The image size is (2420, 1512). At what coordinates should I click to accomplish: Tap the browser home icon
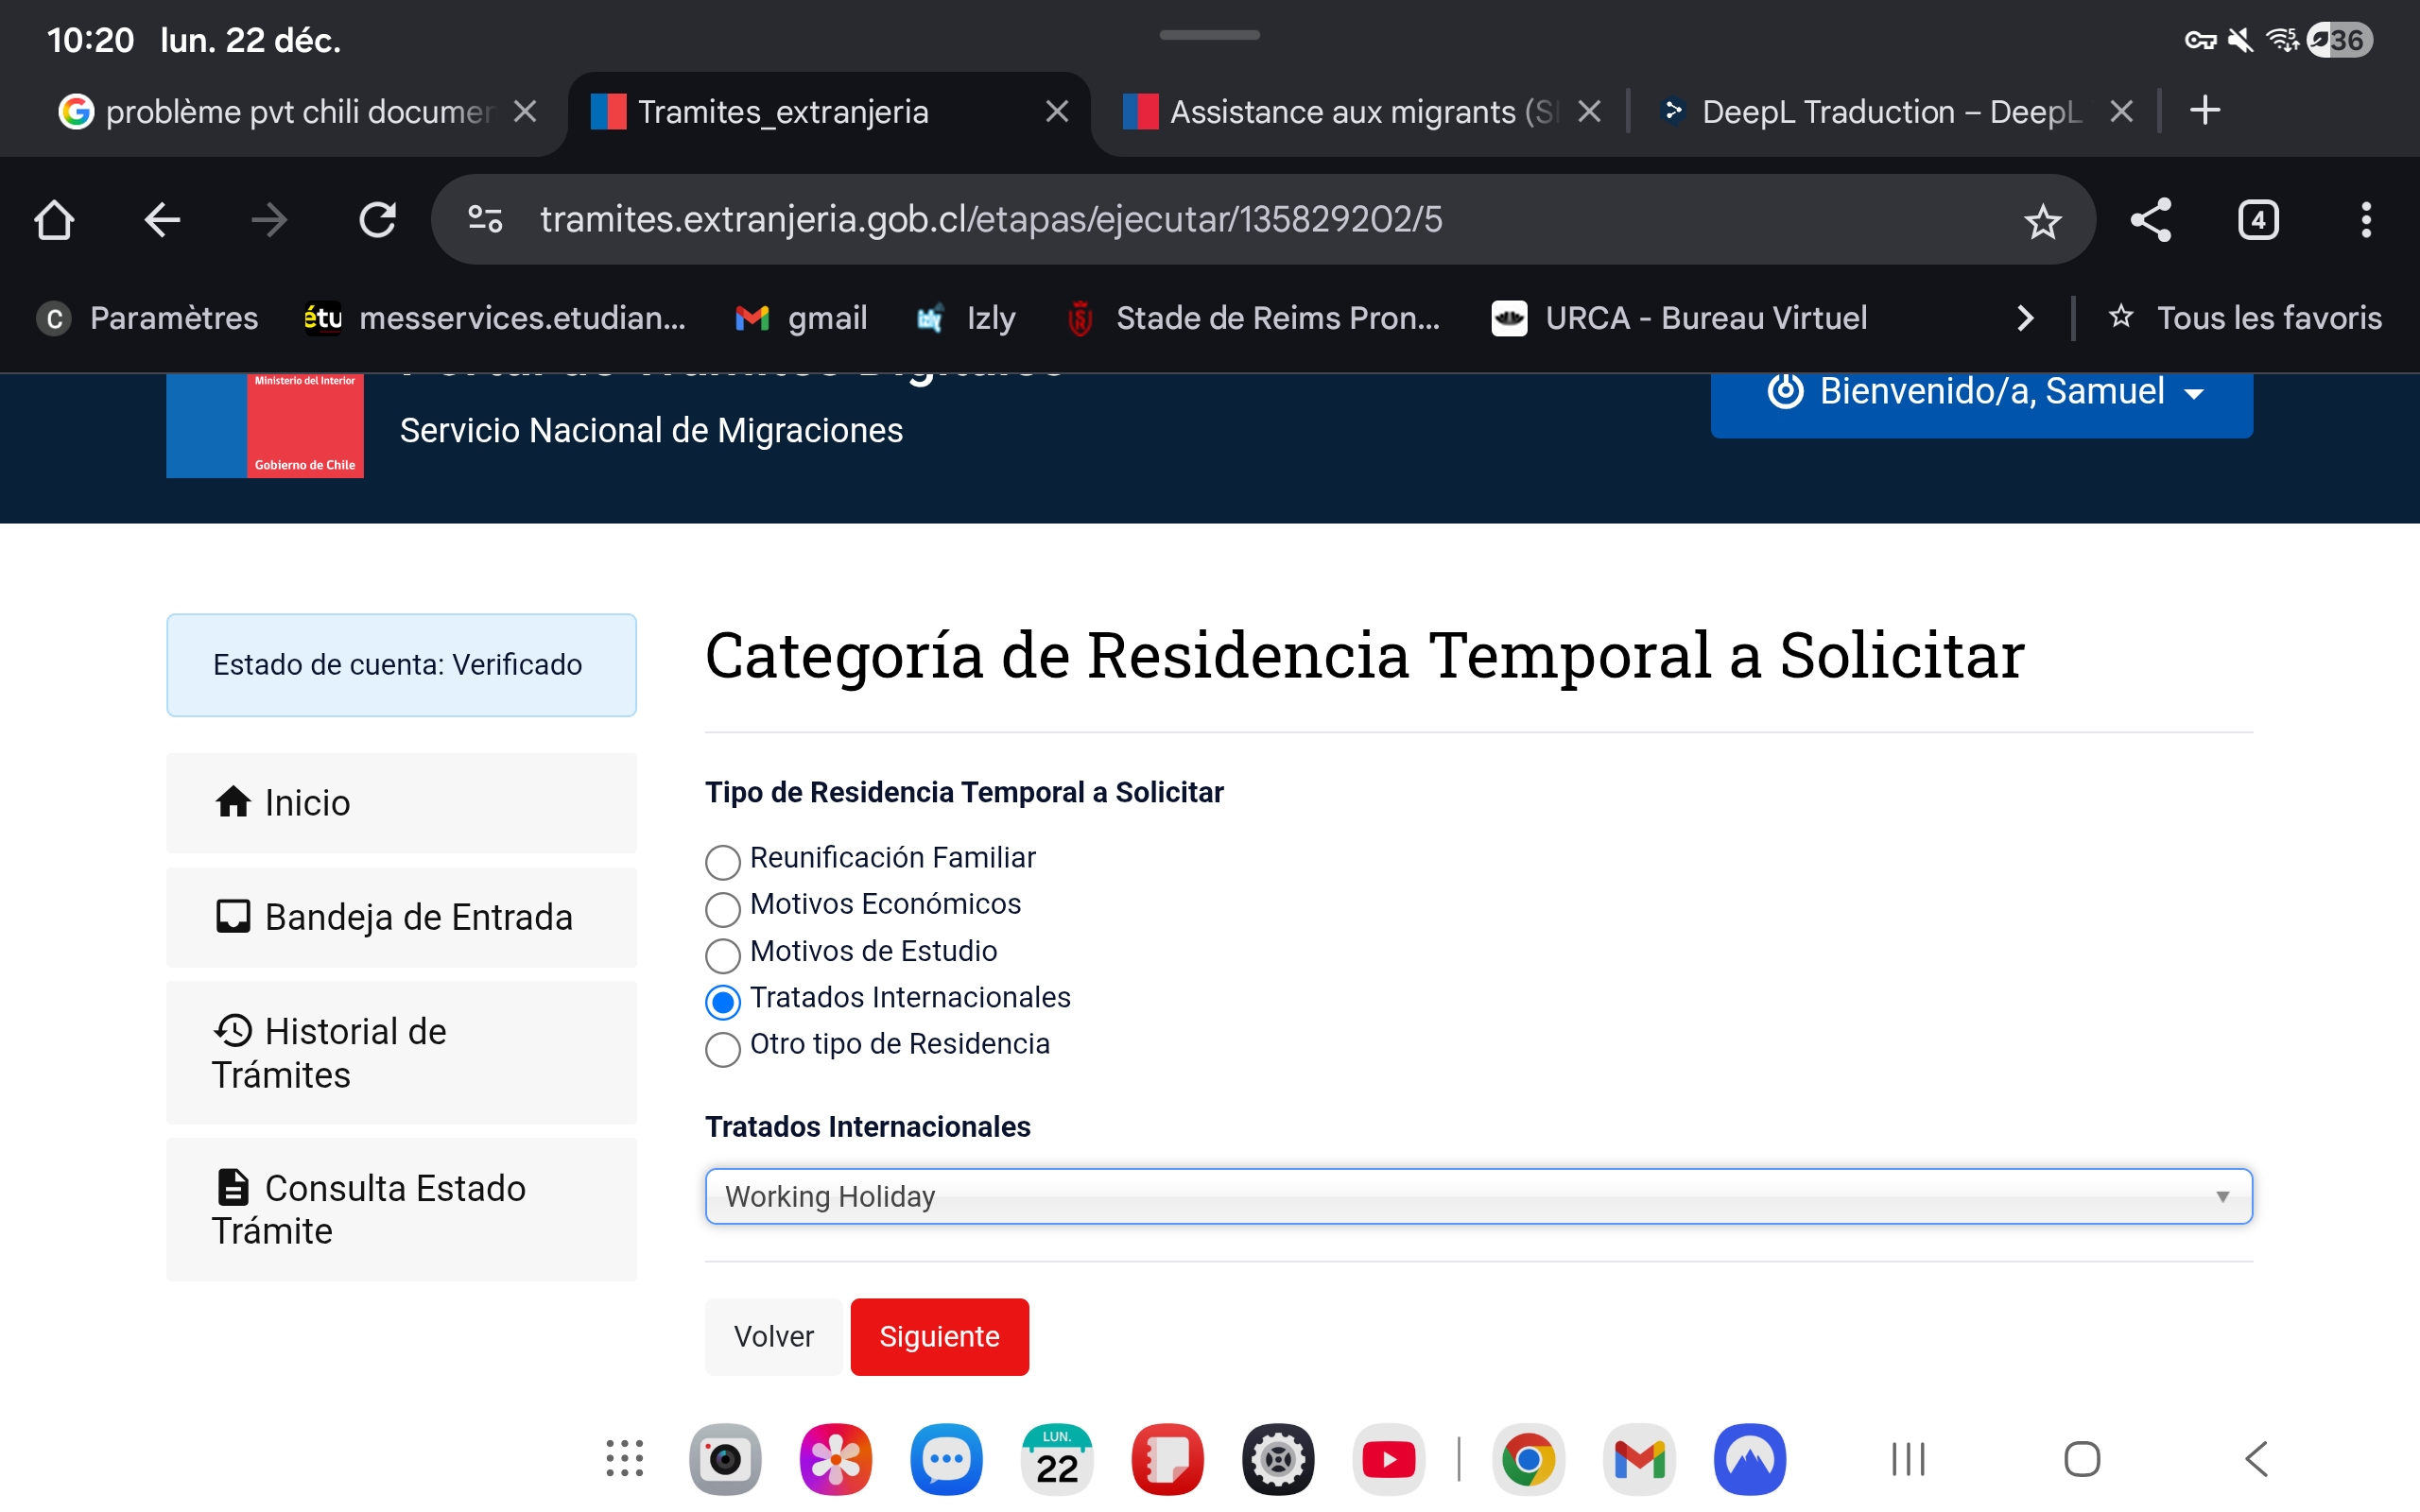click(54, 220)
